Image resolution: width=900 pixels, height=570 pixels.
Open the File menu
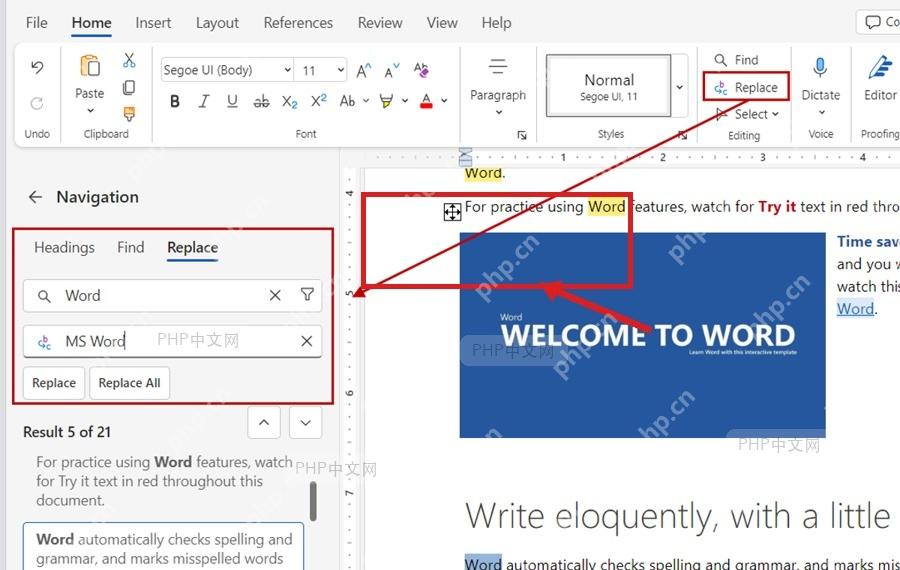(37, 23)
